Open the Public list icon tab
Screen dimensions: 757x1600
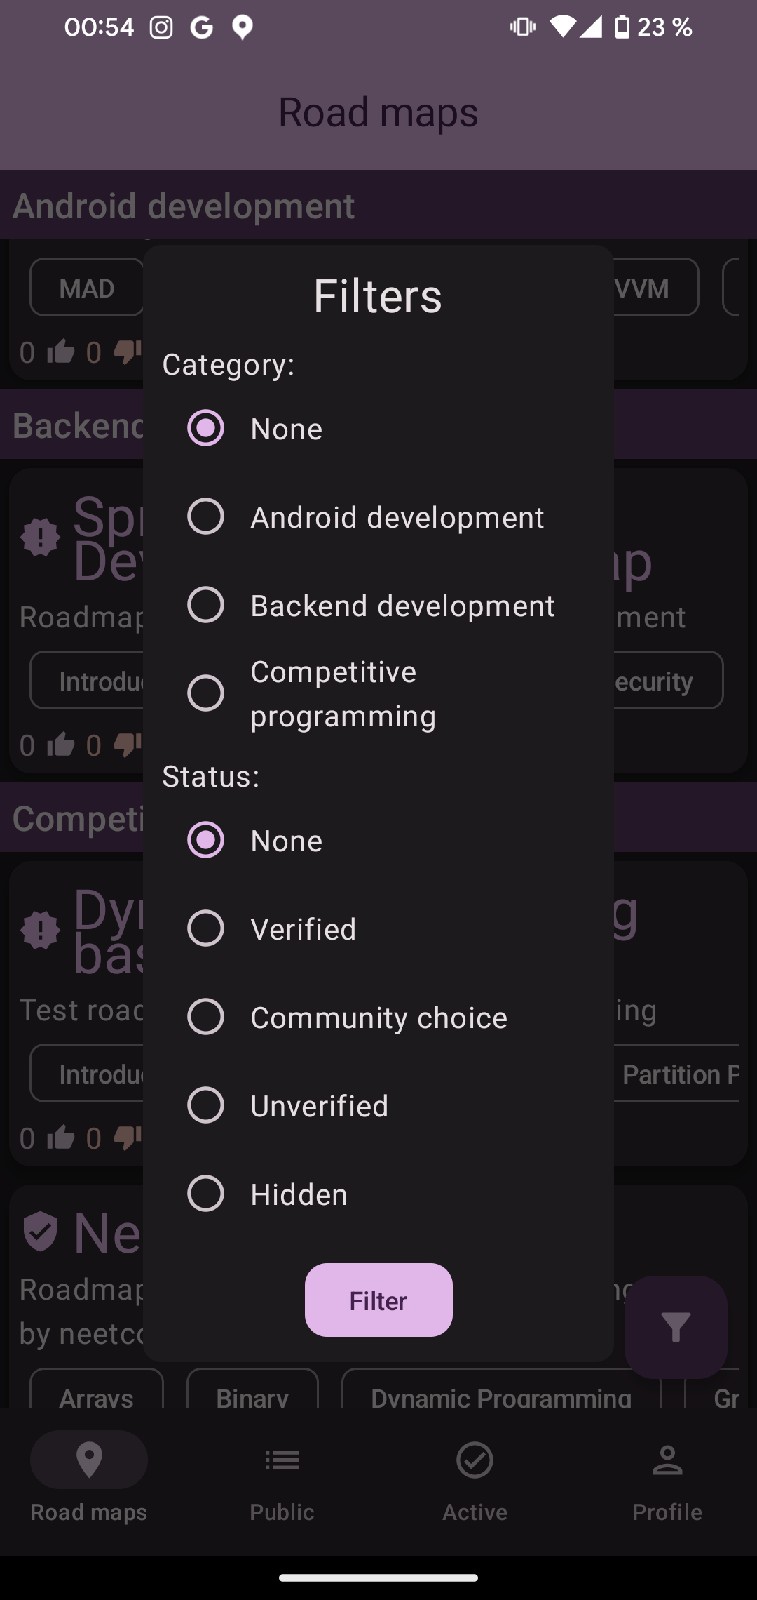pyautogui.click(x=282, y=1478)
